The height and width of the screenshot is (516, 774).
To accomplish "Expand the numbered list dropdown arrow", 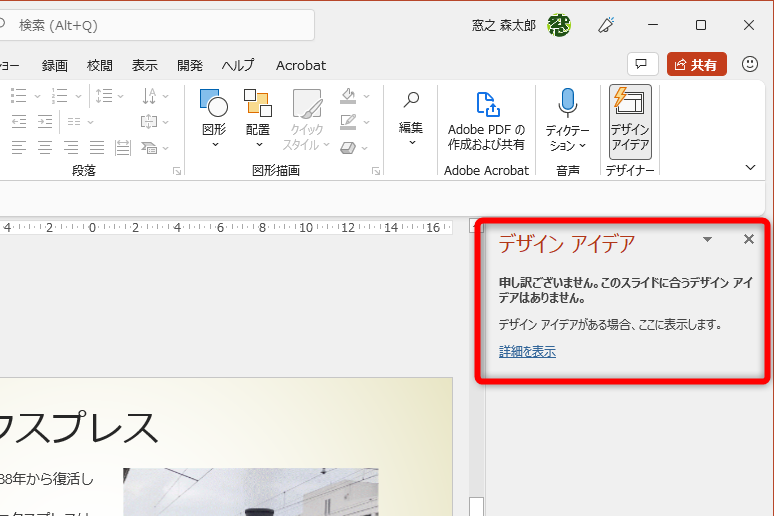I will point(78,96).
